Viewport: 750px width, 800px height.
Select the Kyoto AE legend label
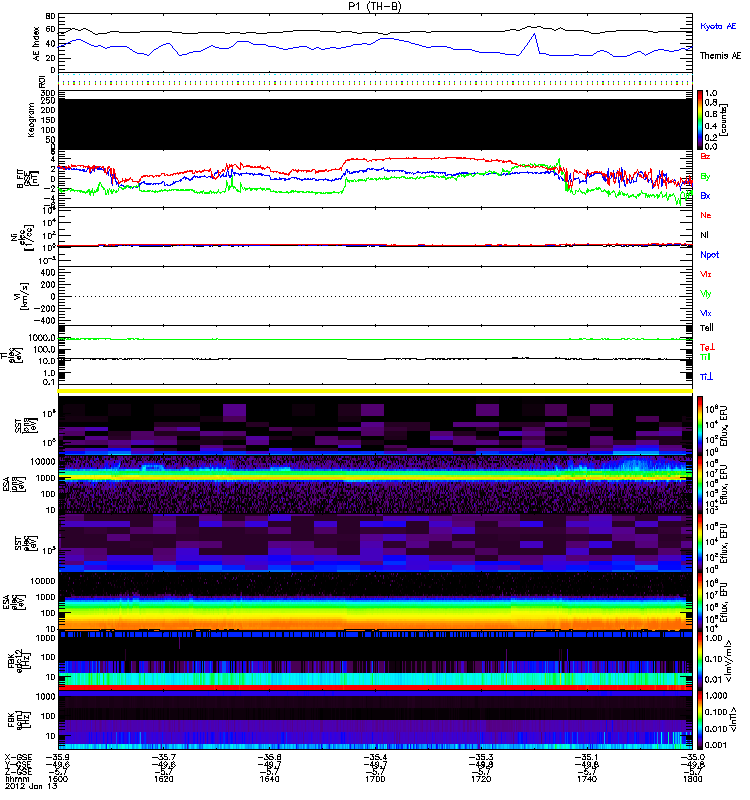pyautogui.click(x=718, y=26)
